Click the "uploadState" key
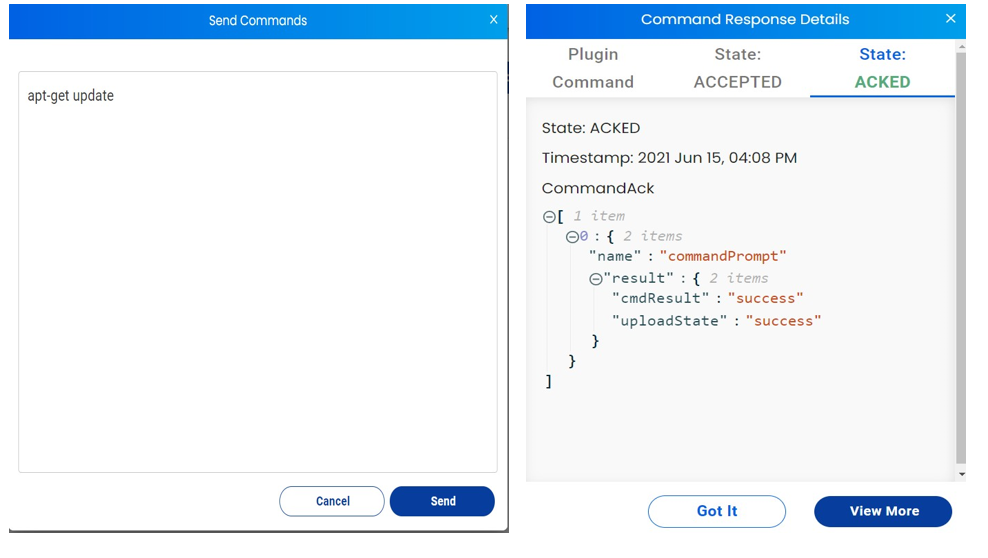This screenshot has height=558, width=988. tap(669, 321)
